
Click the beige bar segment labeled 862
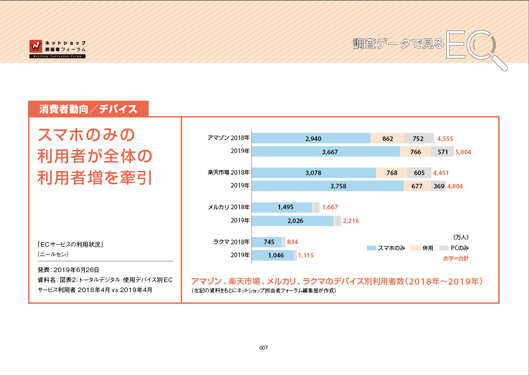coord(387,138)
